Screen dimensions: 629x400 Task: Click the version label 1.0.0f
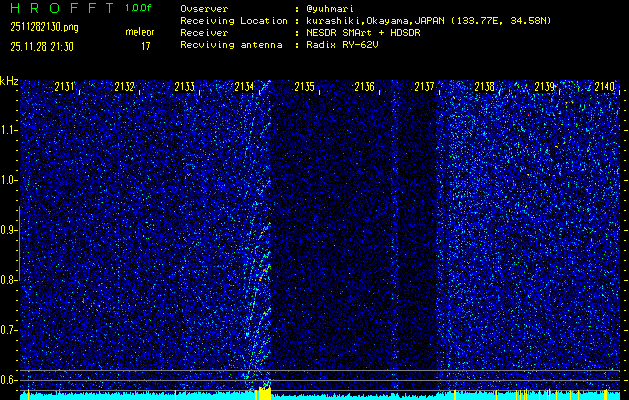tap(140, 8)
